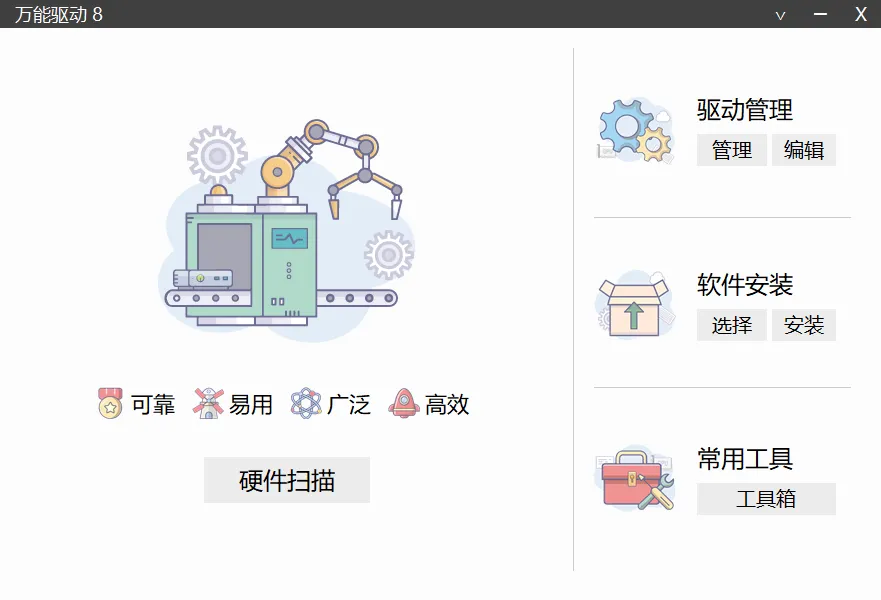Start the 硬件扫描 hardware scan

pos(287,480)
